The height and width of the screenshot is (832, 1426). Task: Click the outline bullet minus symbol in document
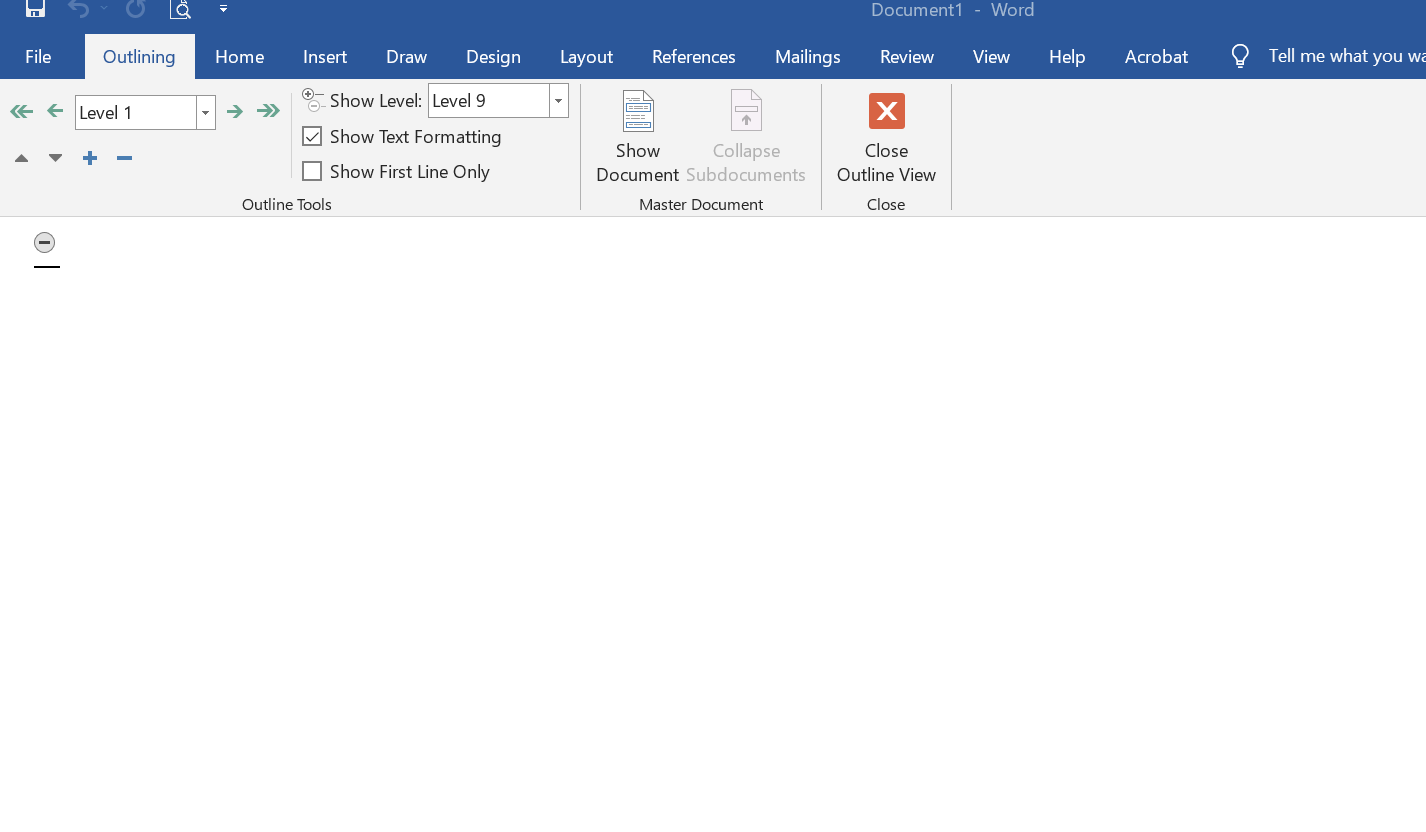(x=44, y=242)
